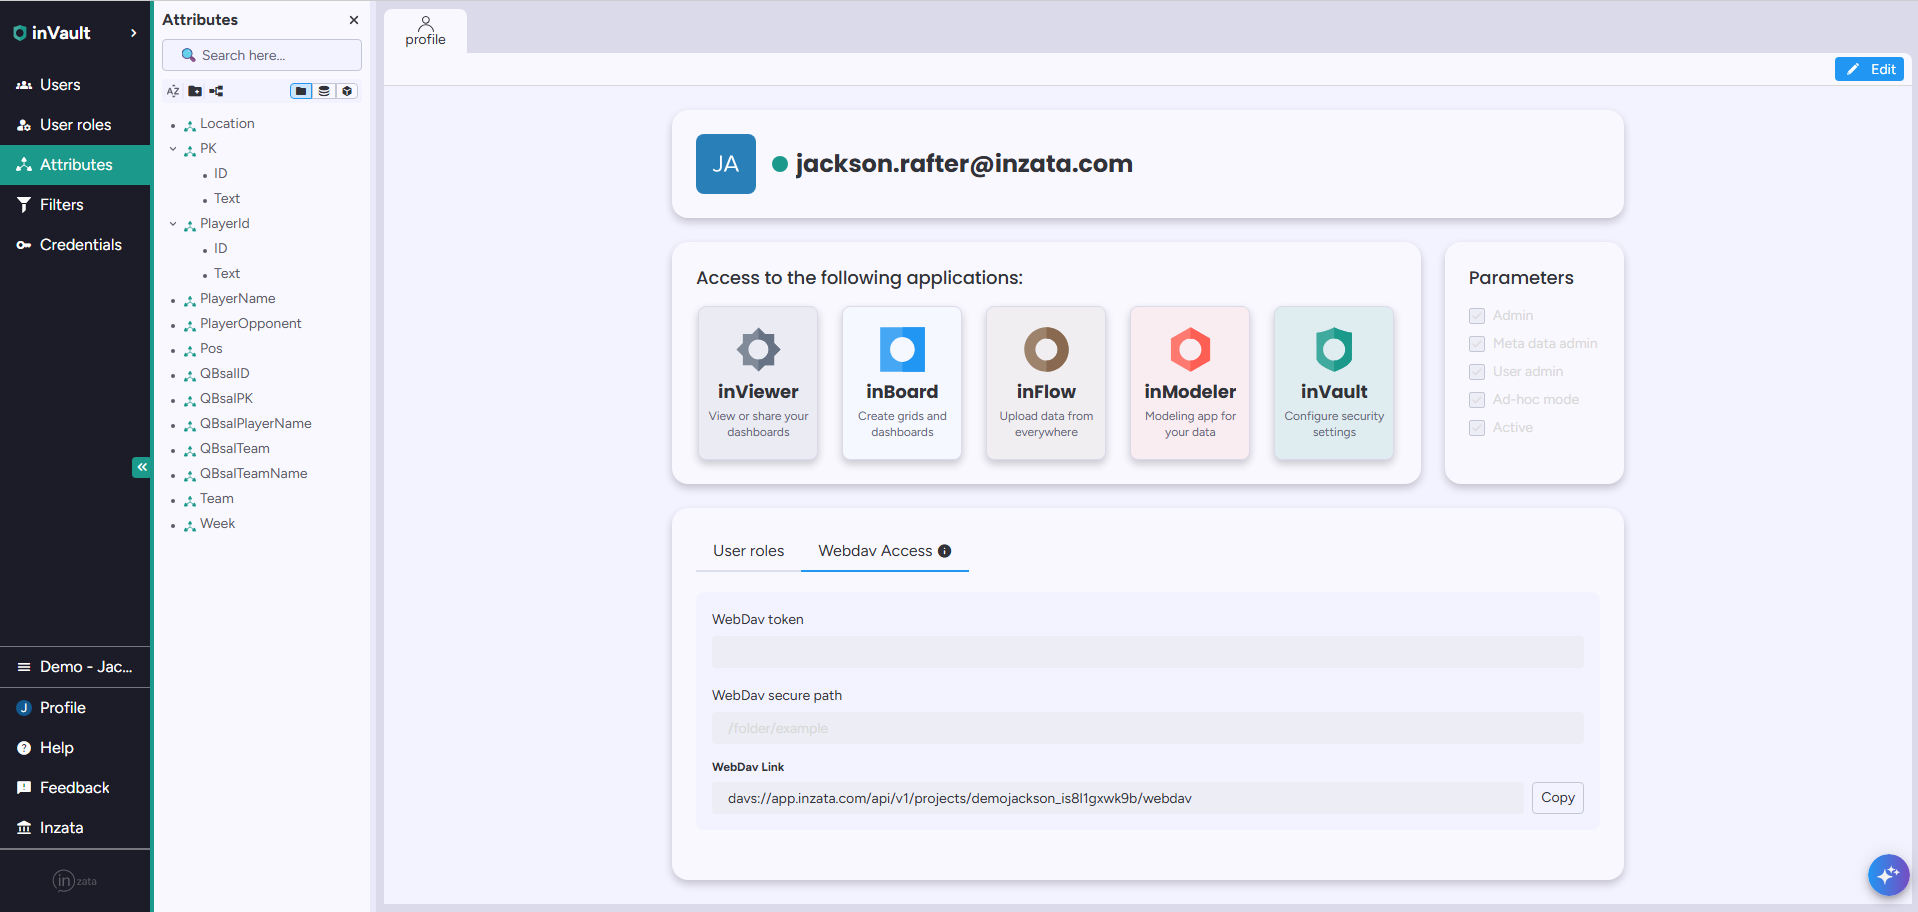Toggle alphabetical sorting in the Attributes panel

(172, 91)
